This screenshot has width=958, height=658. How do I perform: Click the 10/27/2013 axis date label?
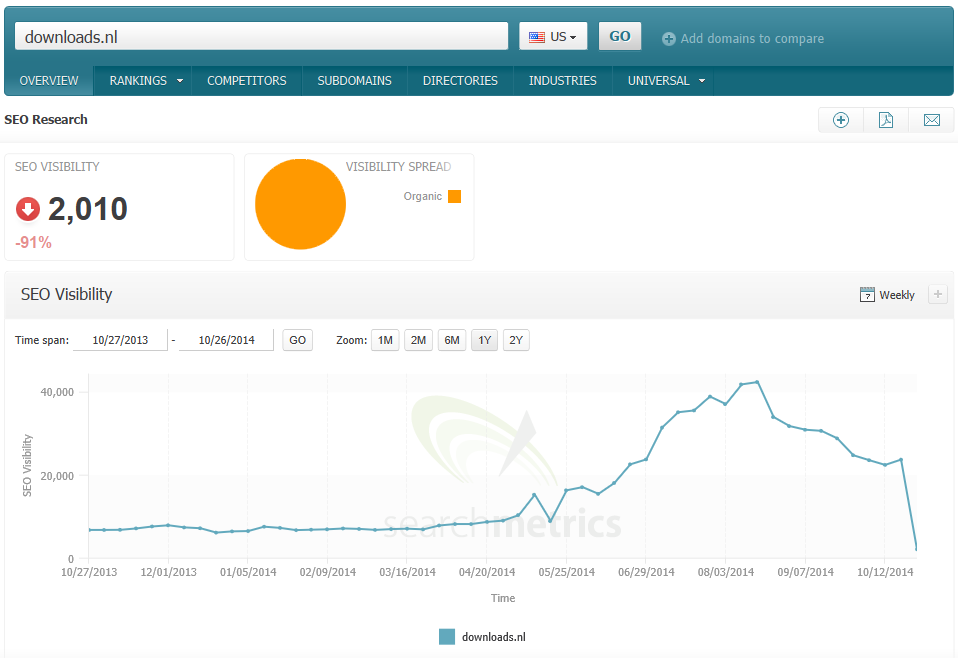pos(89,572)
